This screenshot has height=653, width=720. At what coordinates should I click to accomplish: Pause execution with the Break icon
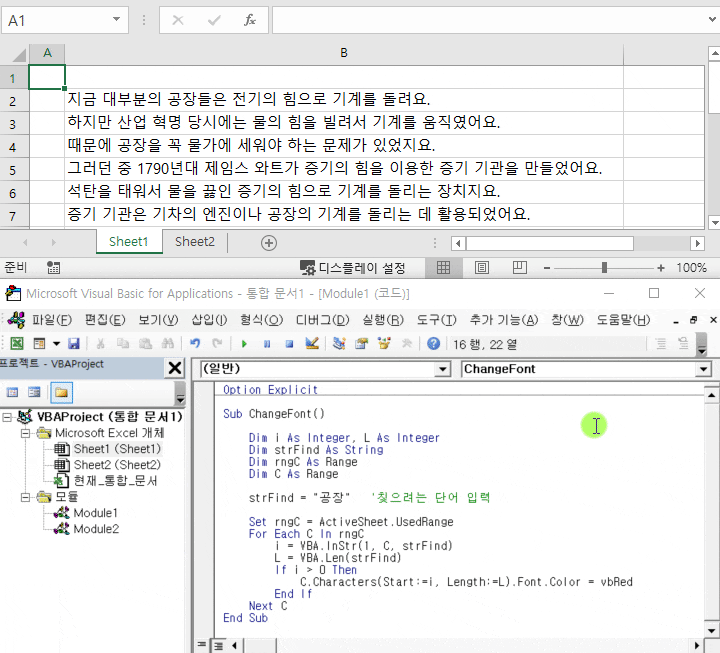[267, 343]
